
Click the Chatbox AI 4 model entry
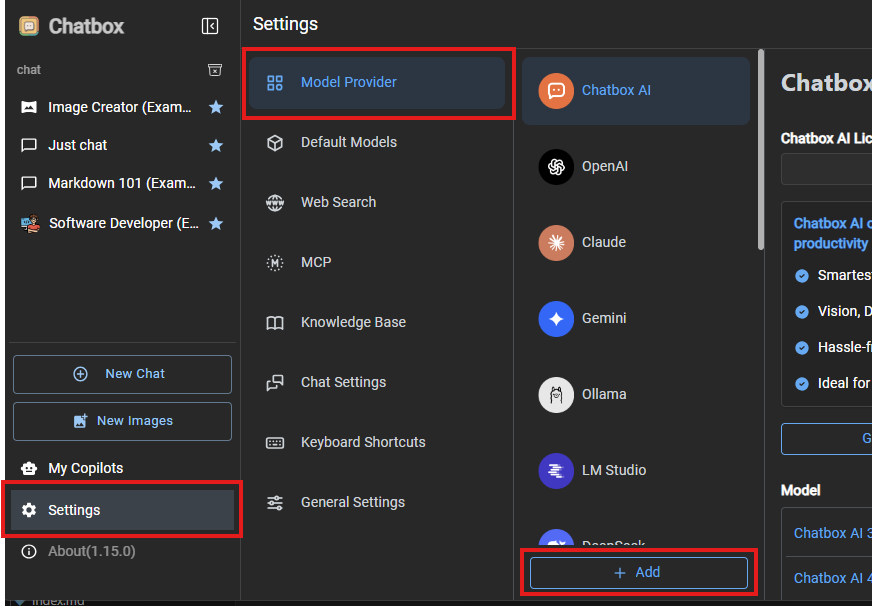pyautogui.click(x=833, y=578)
